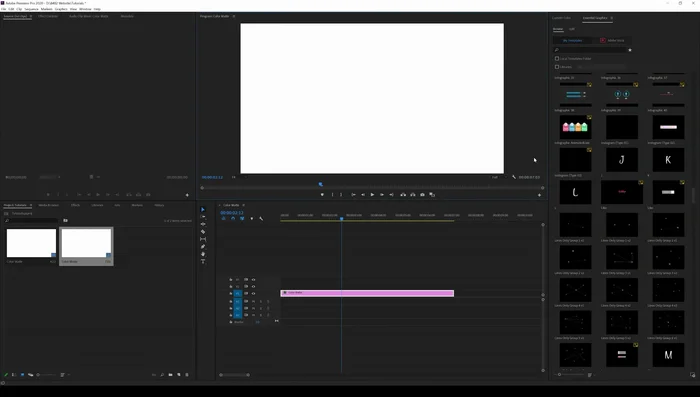The height and width of the screenshot is (397, 700).
Task: Open the Essential Graphics panel menu
Action: (612, 18)
